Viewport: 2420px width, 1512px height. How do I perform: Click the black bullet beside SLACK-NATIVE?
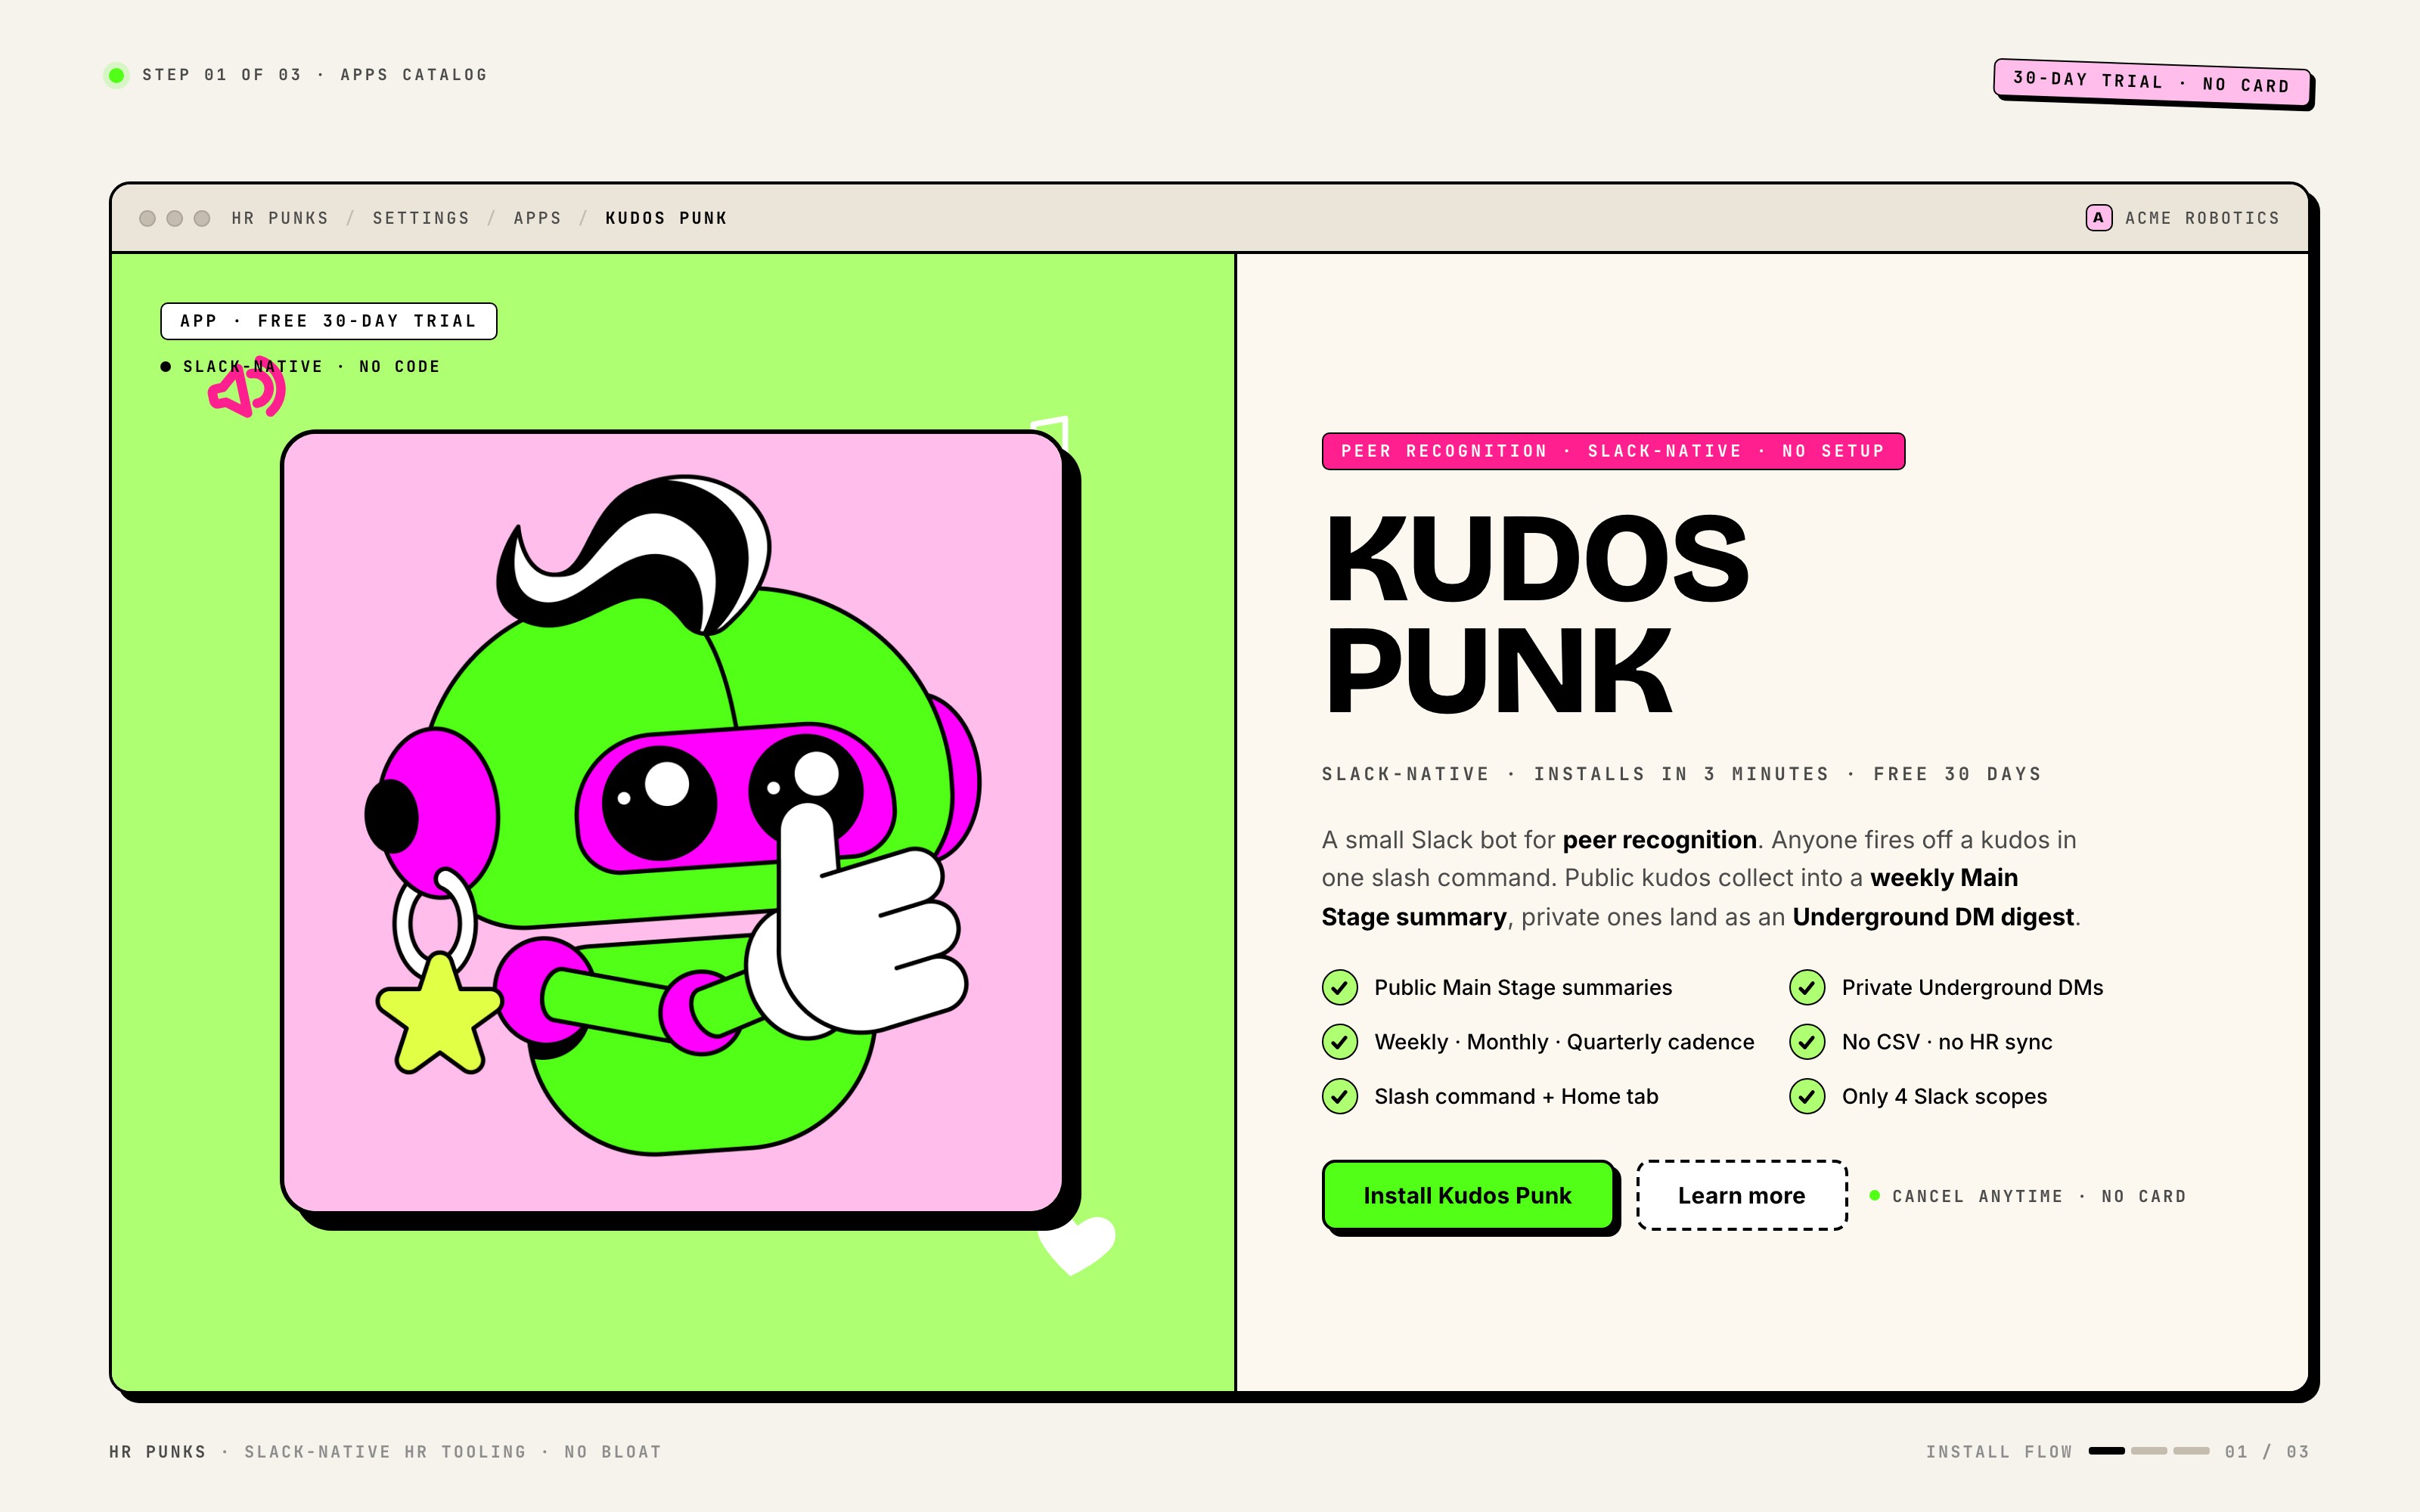(x=166, y=367)
